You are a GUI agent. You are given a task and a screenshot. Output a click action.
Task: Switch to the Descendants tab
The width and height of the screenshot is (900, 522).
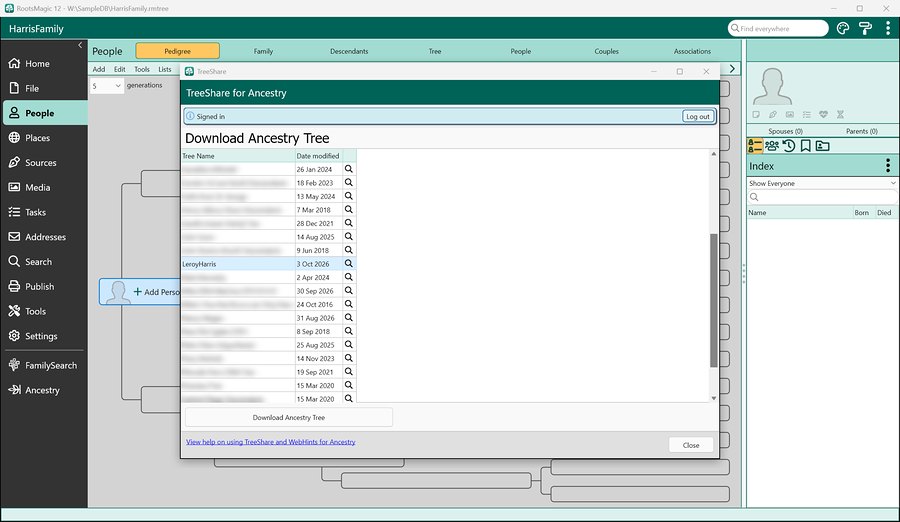(x=349, y=51)
